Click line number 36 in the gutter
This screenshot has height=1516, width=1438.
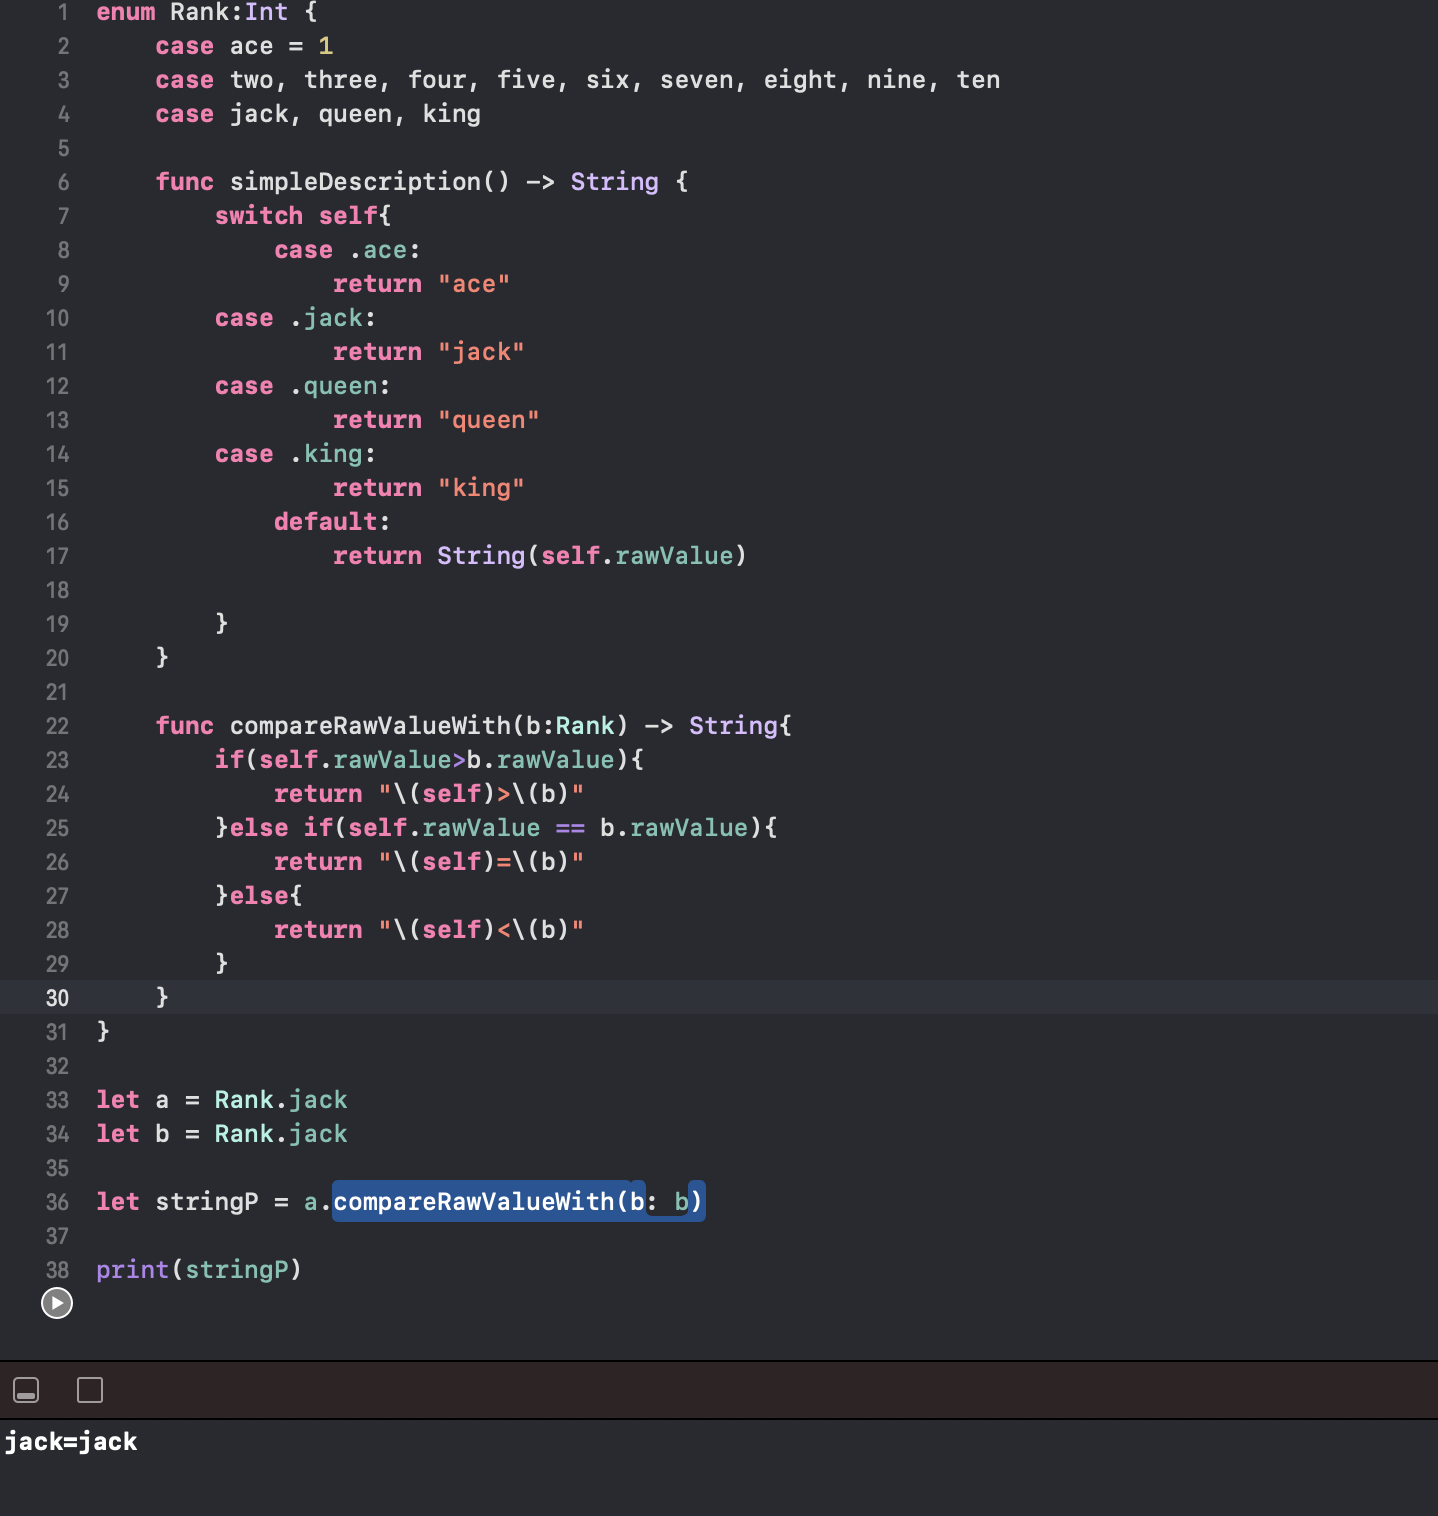point(57,1202)
